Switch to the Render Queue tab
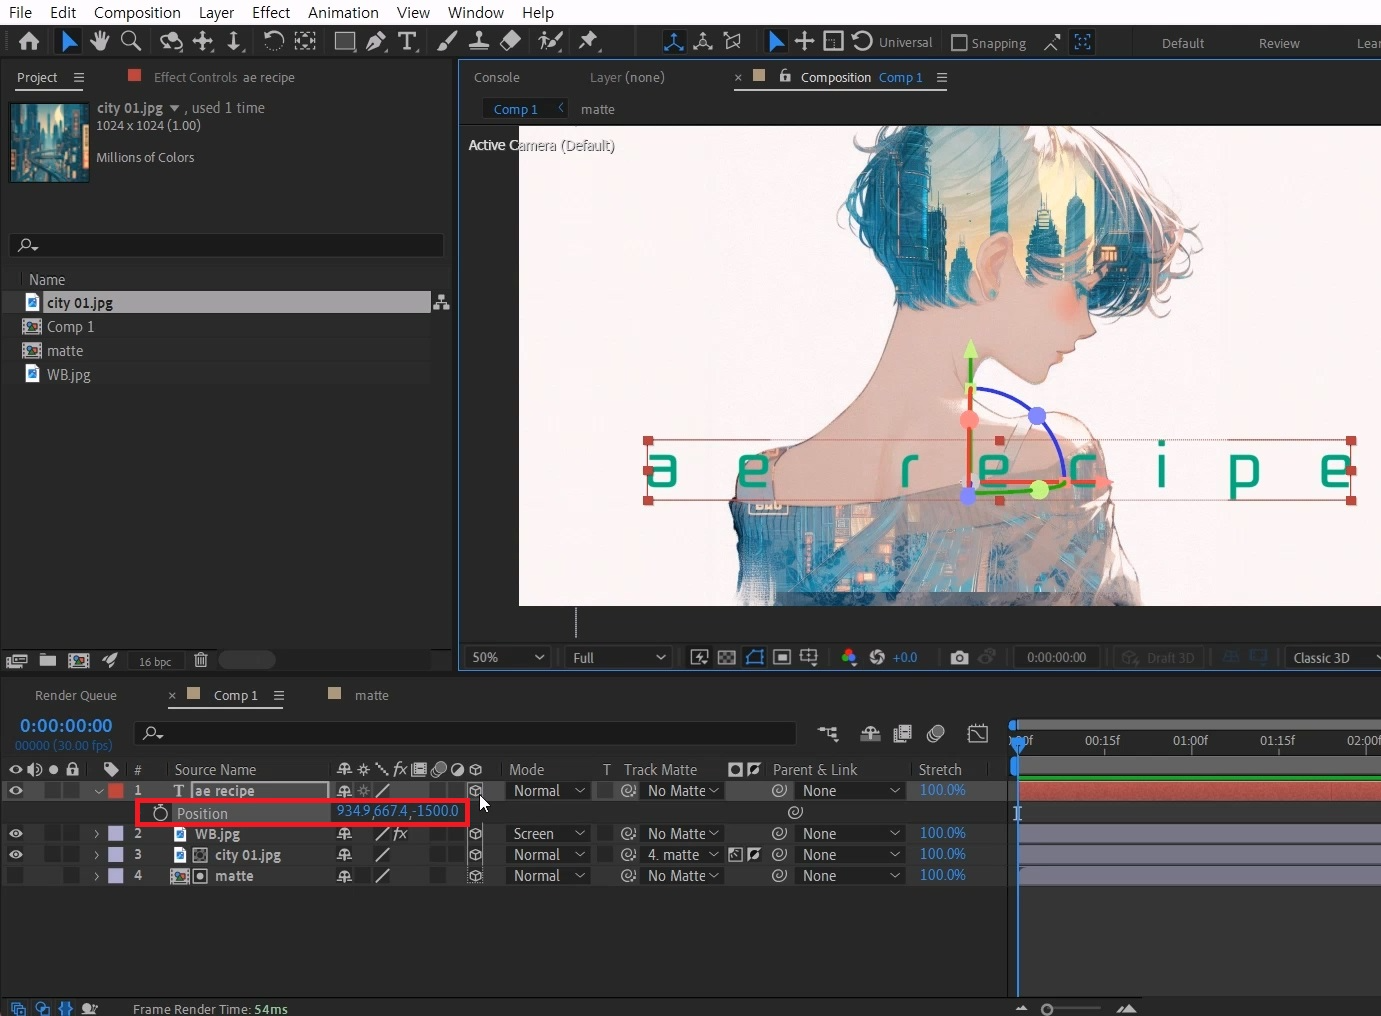The width and height of the screenshot is (1381, 1016). pos(76,695)
